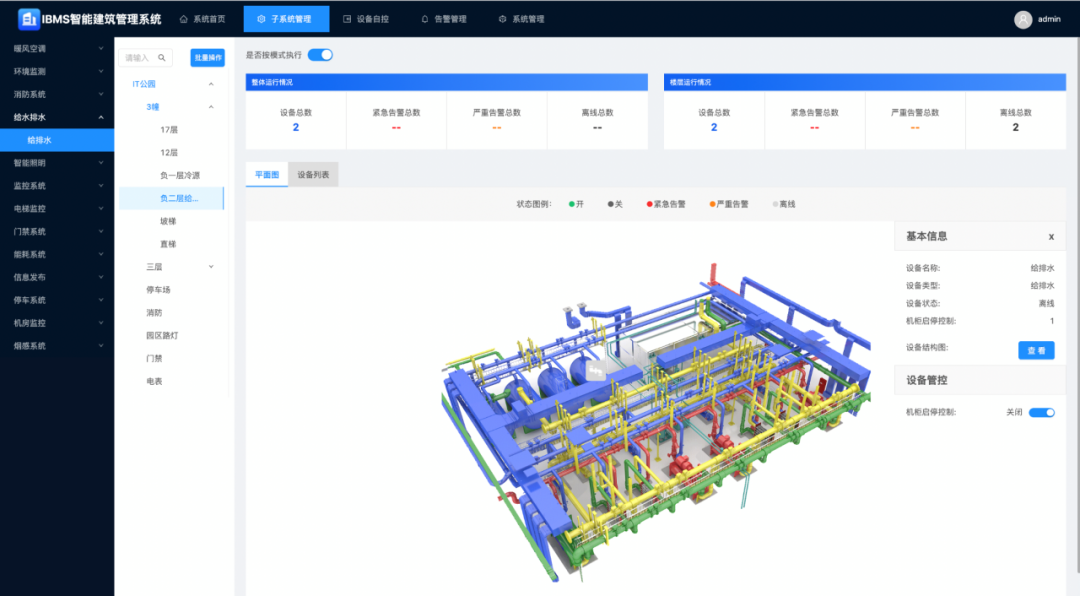The width and height of the screenshot is (1080, 596).
Task: Click the 查看 button for 设备结构图
Action: [x=1036, y=350]
